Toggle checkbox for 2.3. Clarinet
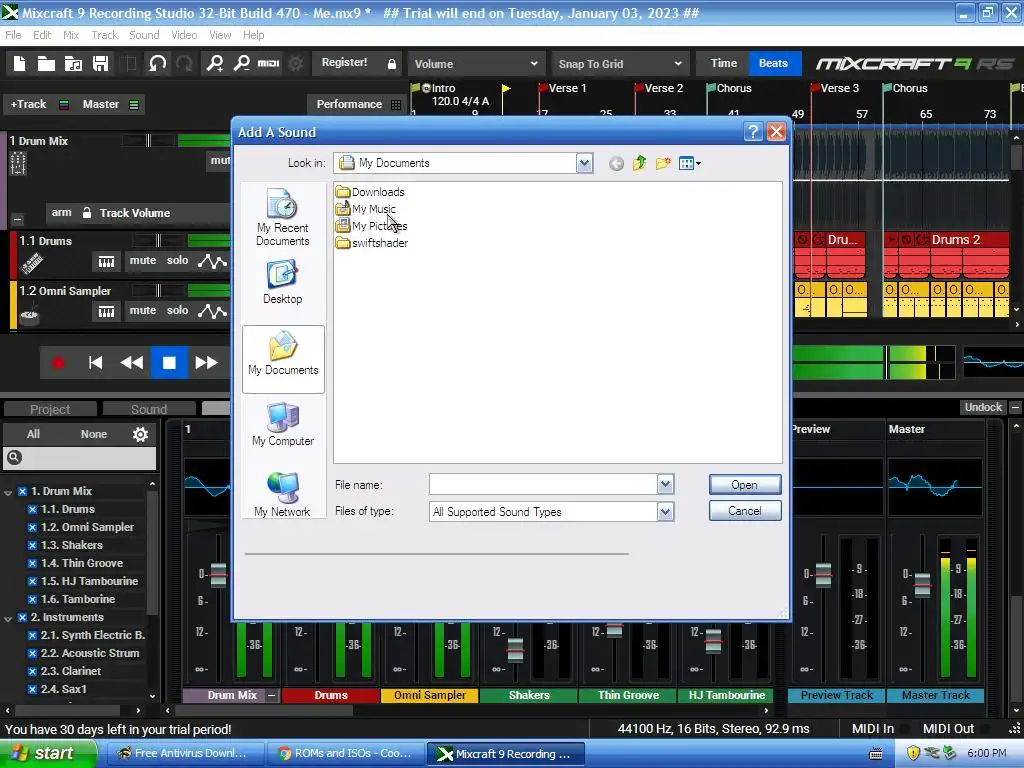Screen dimensions: 1024x768 pos(32,671)
